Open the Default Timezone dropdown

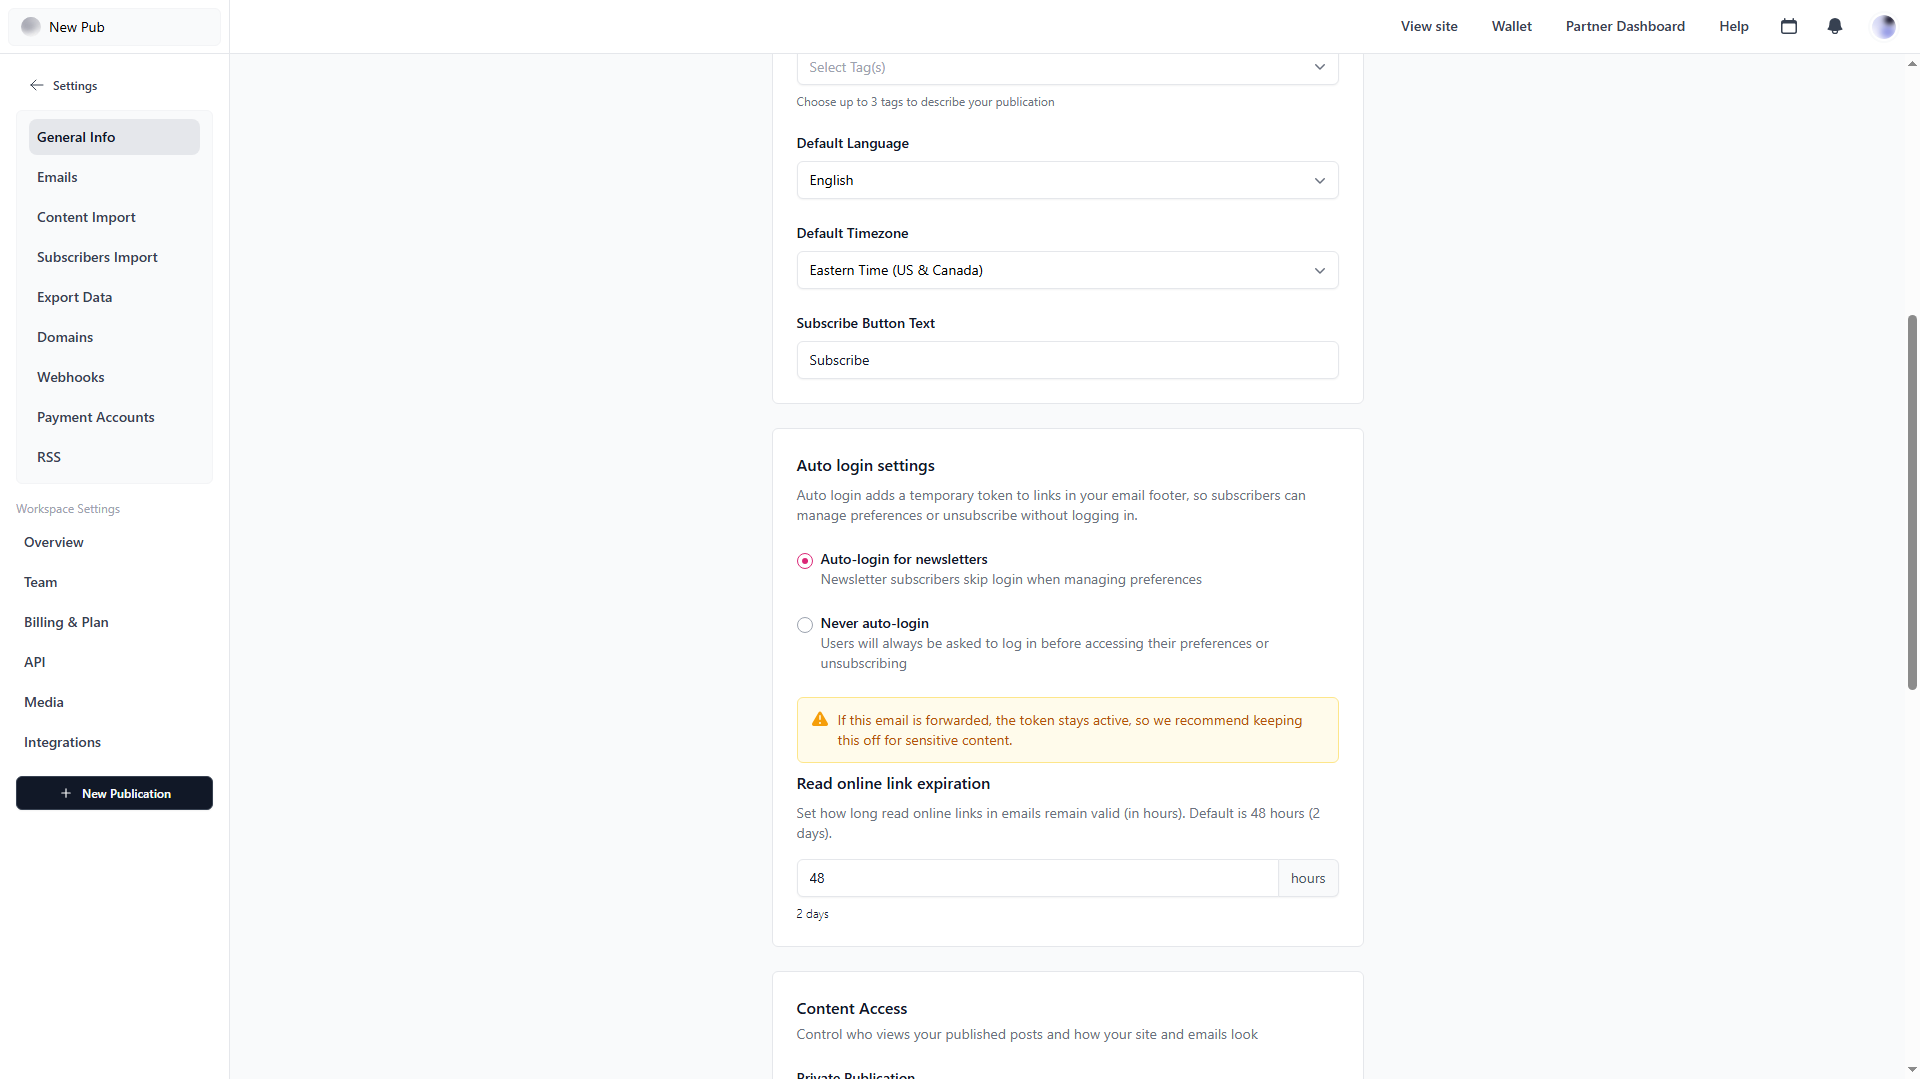tap(1067, 271)
